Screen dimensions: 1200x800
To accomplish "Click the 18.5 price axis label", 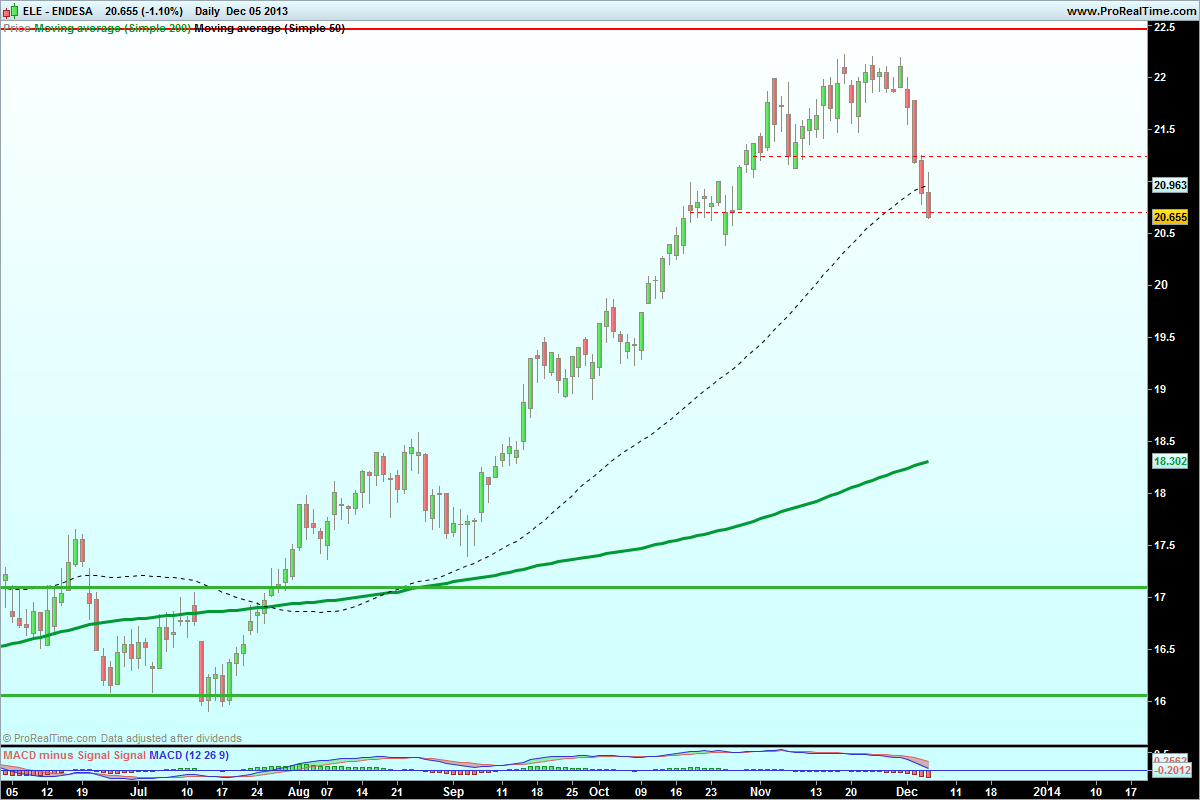I will 1164,443.
